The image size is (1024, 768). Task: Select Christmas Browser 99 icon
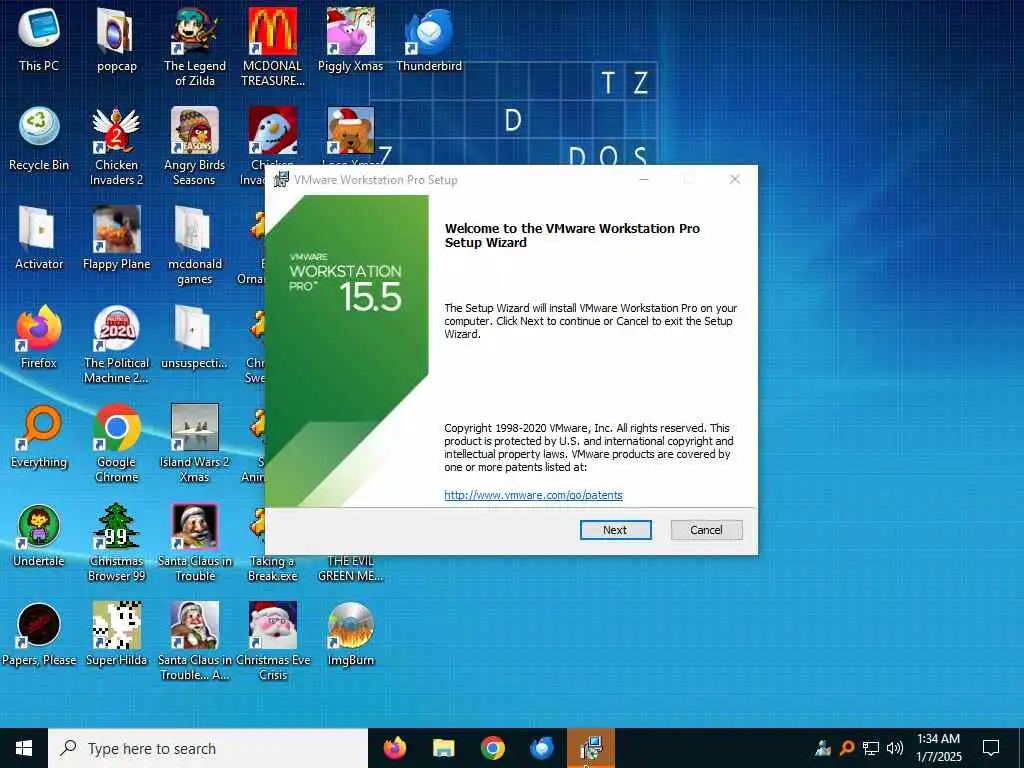(x=116, y=543)
